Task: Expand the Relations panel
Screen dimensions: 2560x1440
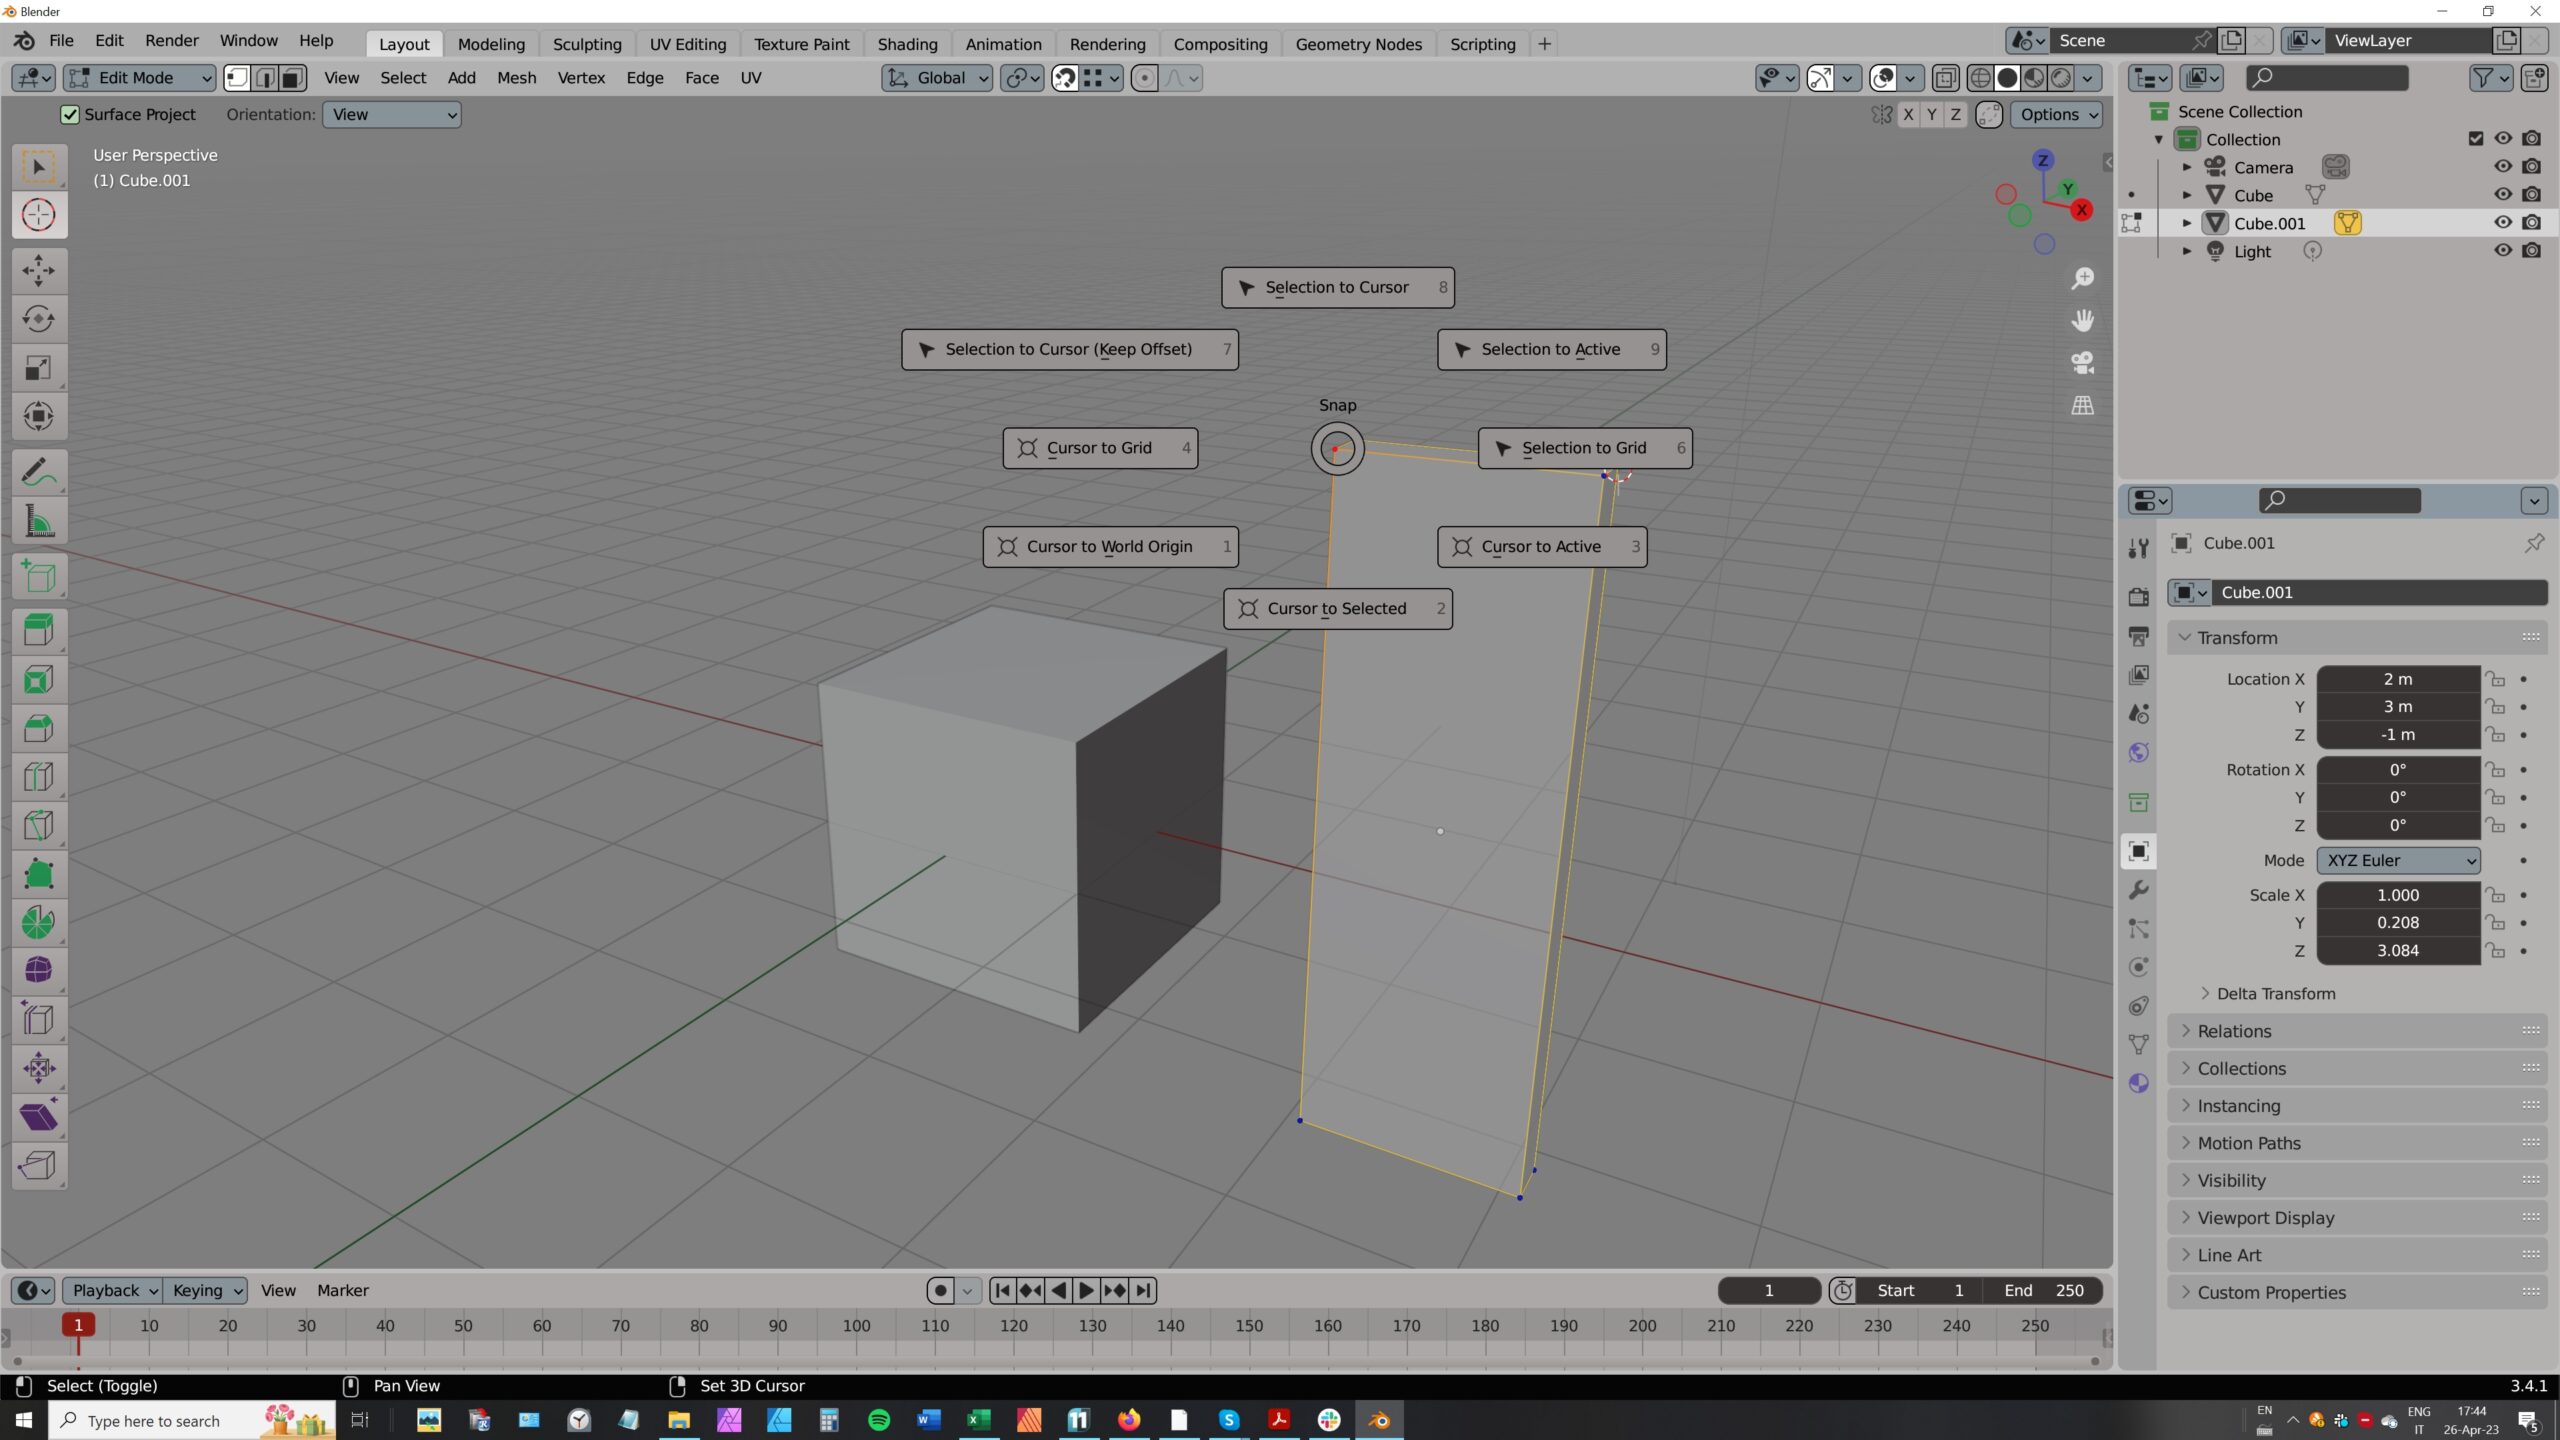Action: pyautogui.click(x=2234, y=1031)
